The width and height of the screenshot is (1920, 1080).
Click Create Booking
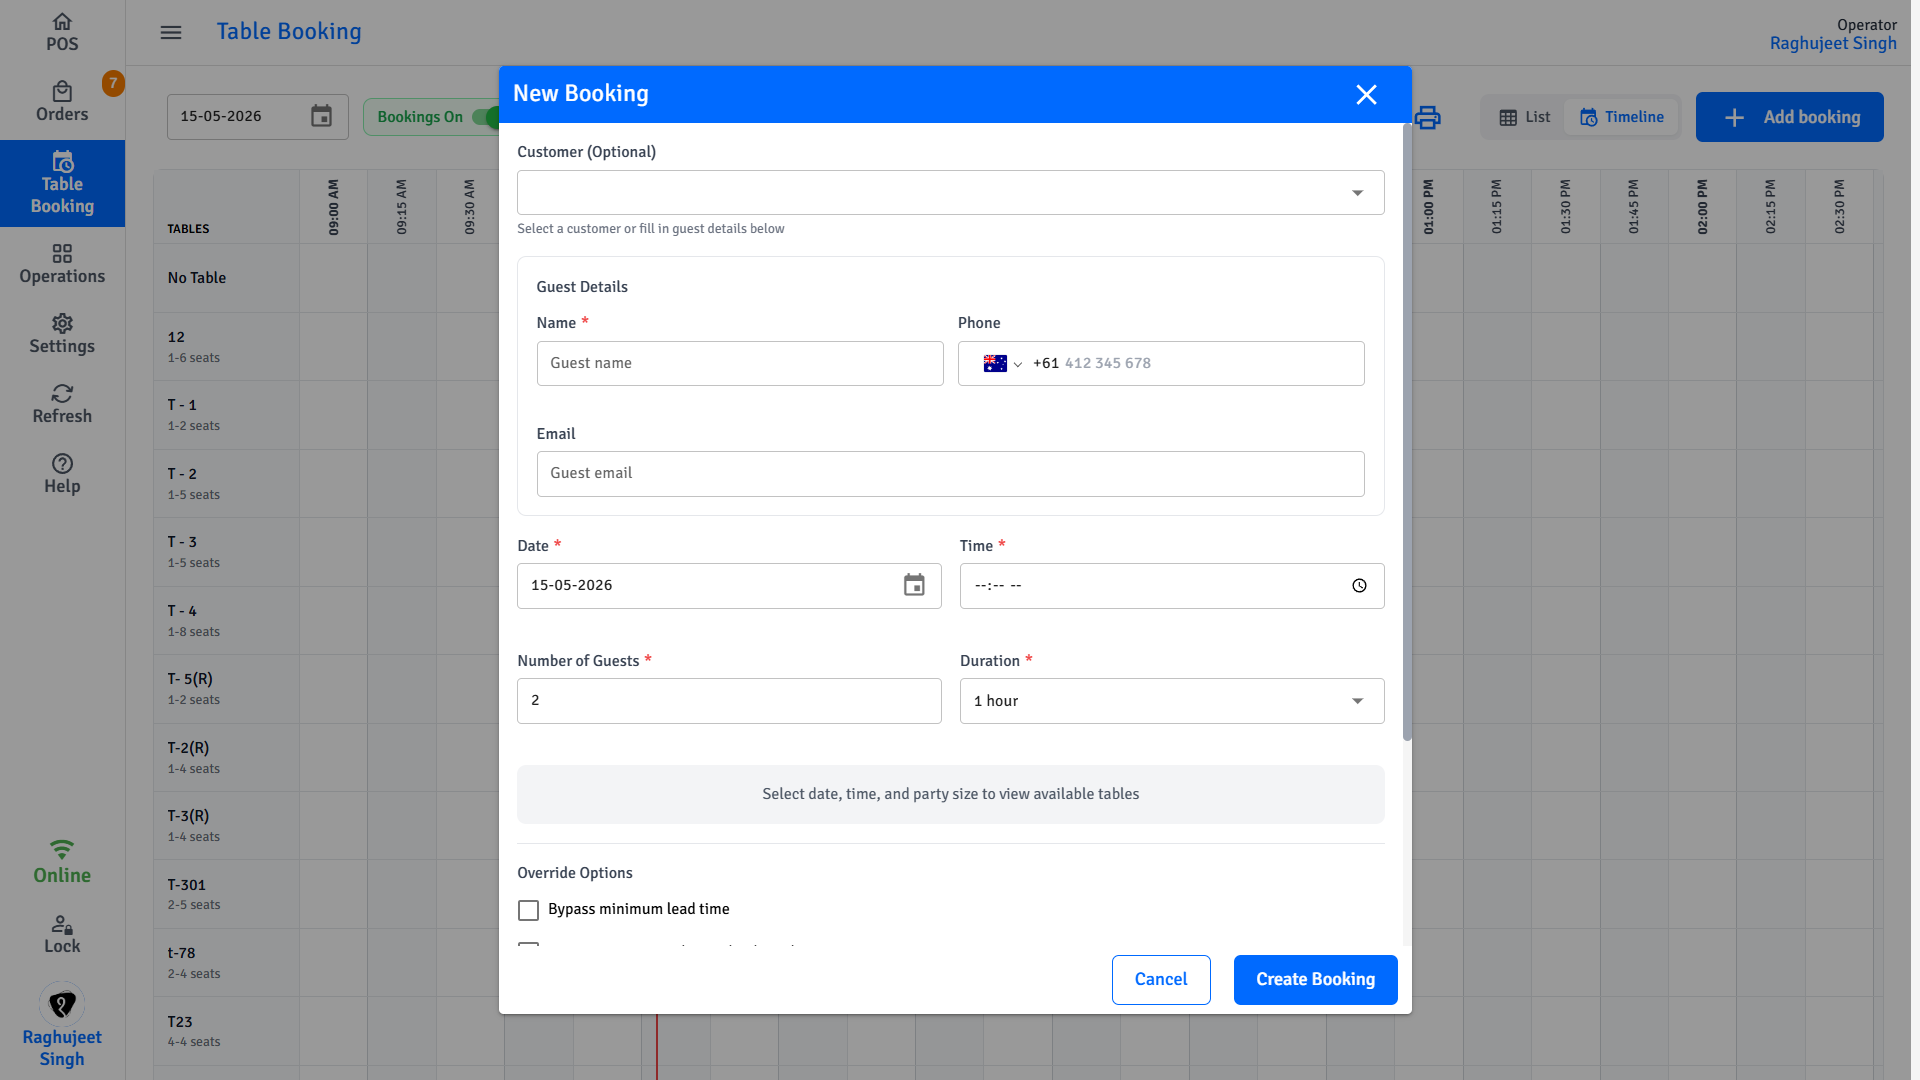tap(1314, 980)
